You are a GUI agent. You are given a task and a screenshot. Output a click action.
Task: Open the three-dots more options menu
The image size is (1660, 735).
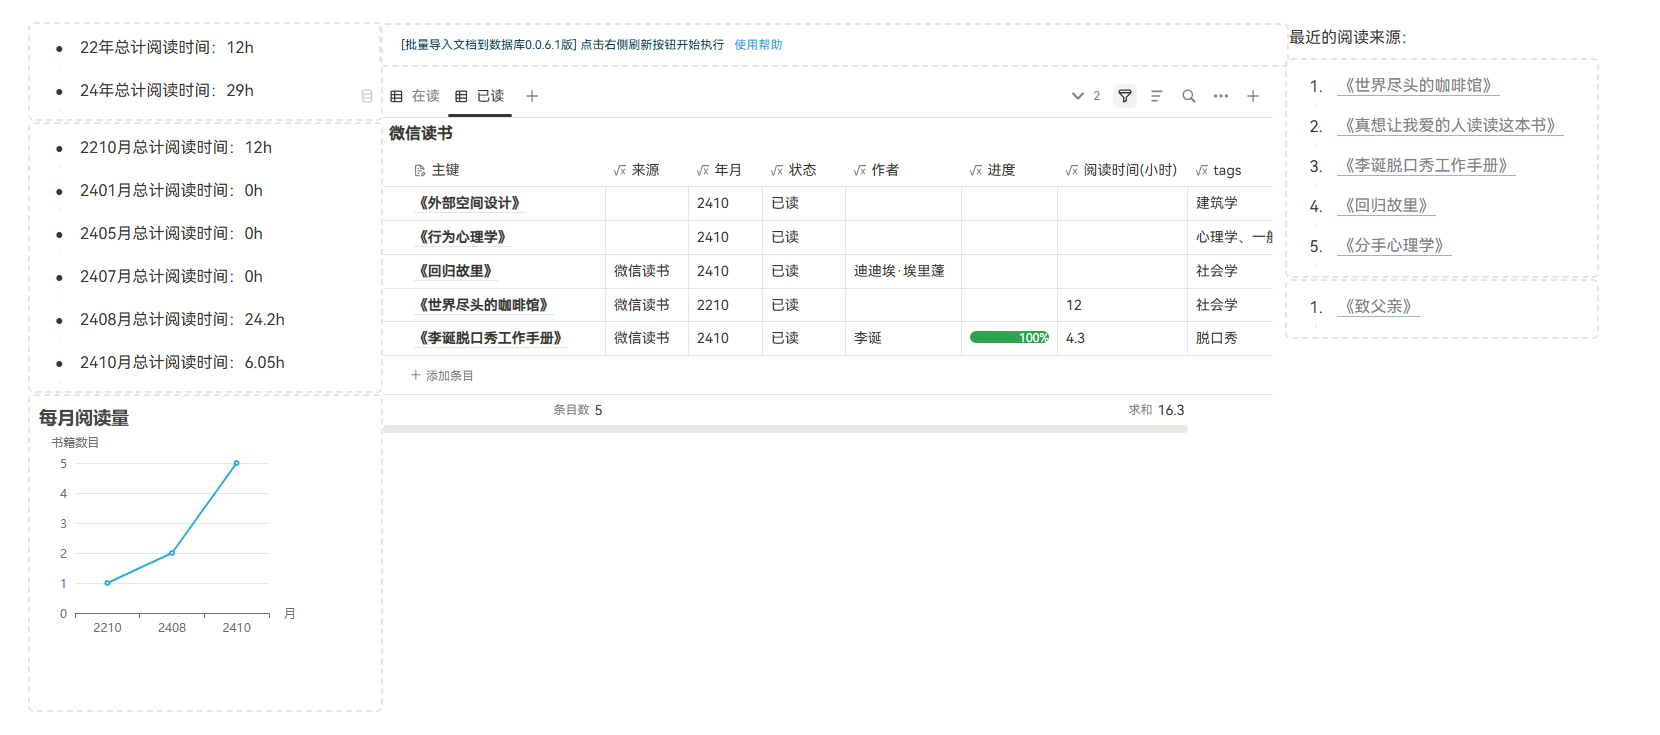1221,96
